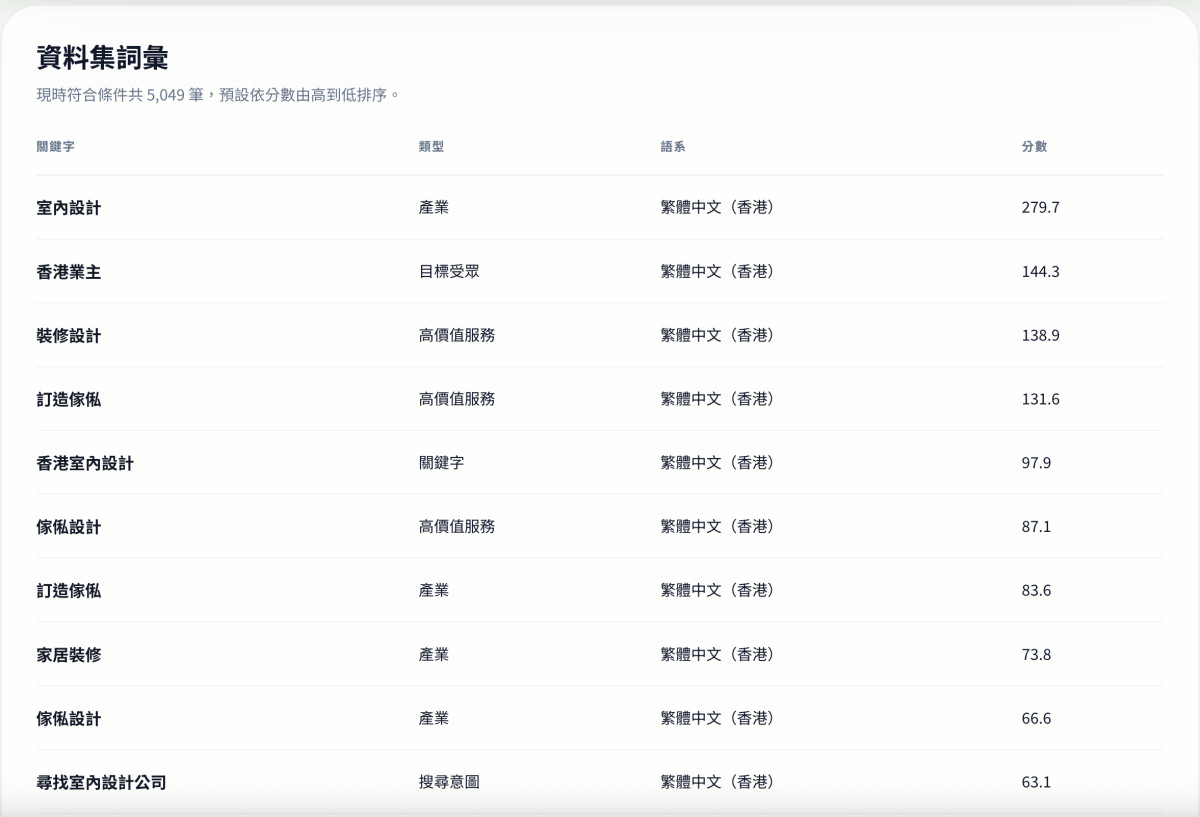Select keyword 傢俬設計 in the 66.6 row

click(x=69, y=719)
